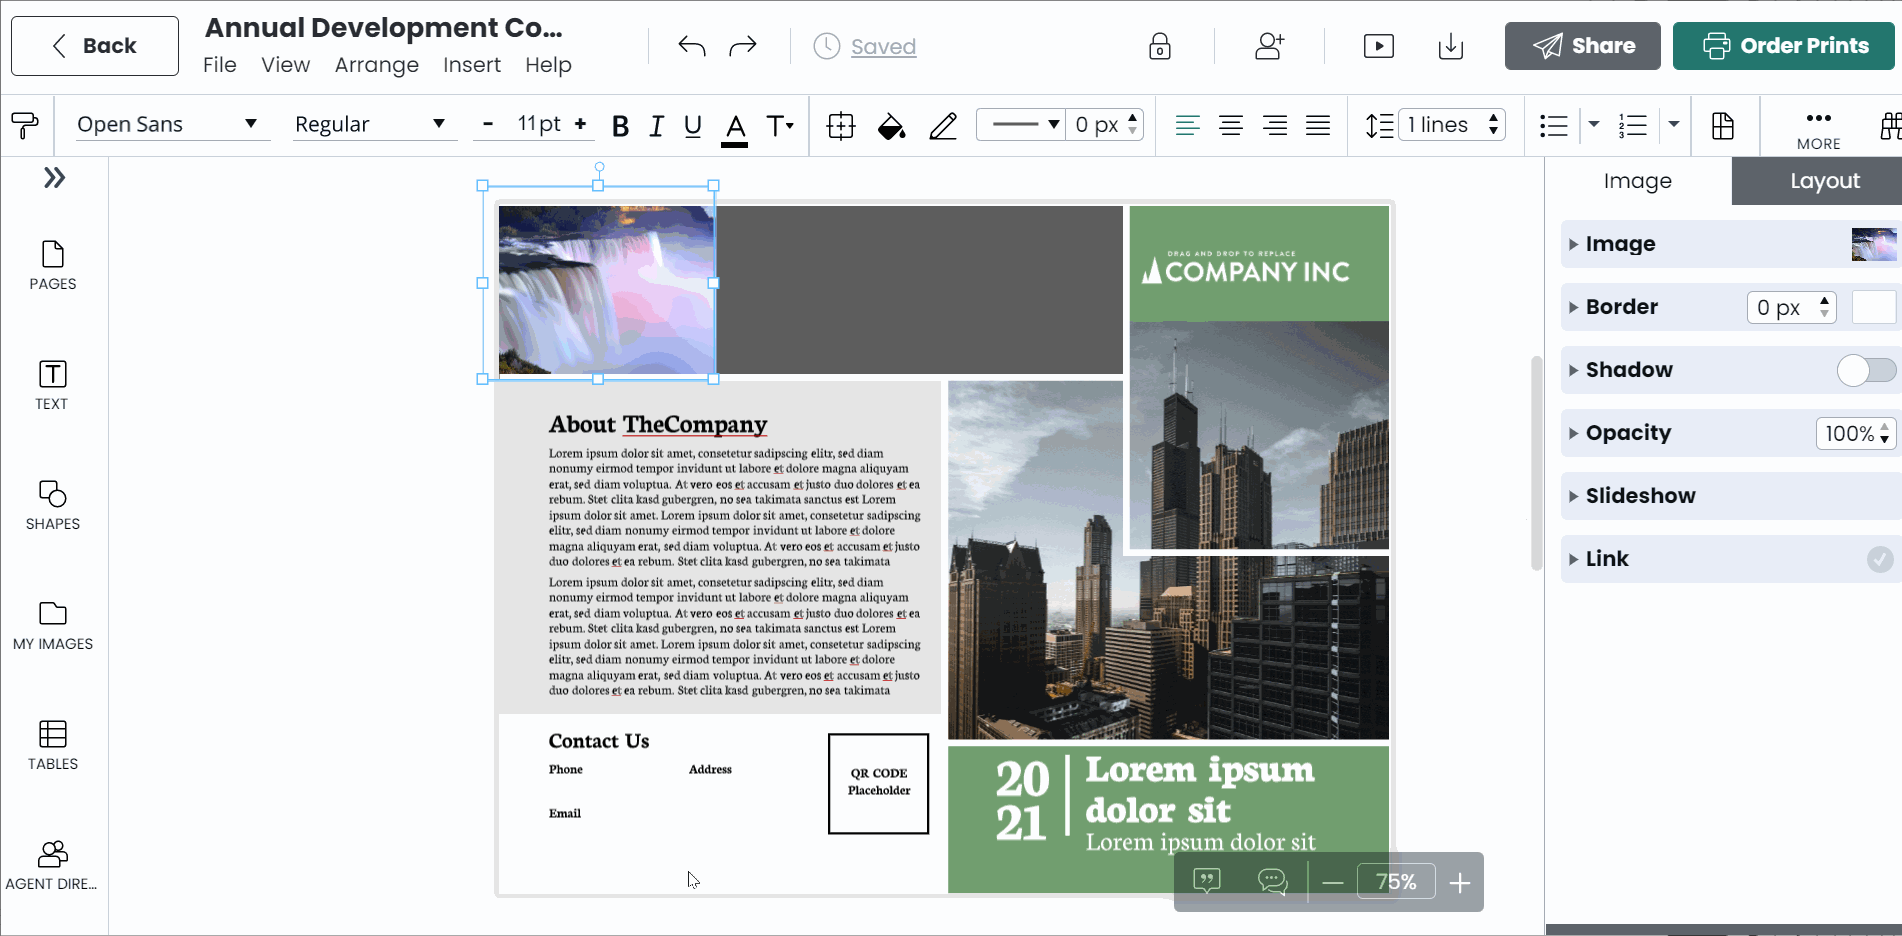Viewport: 1902px width, 936px height.
Task: Open the Help menu
Action: (x=549, y=65)
